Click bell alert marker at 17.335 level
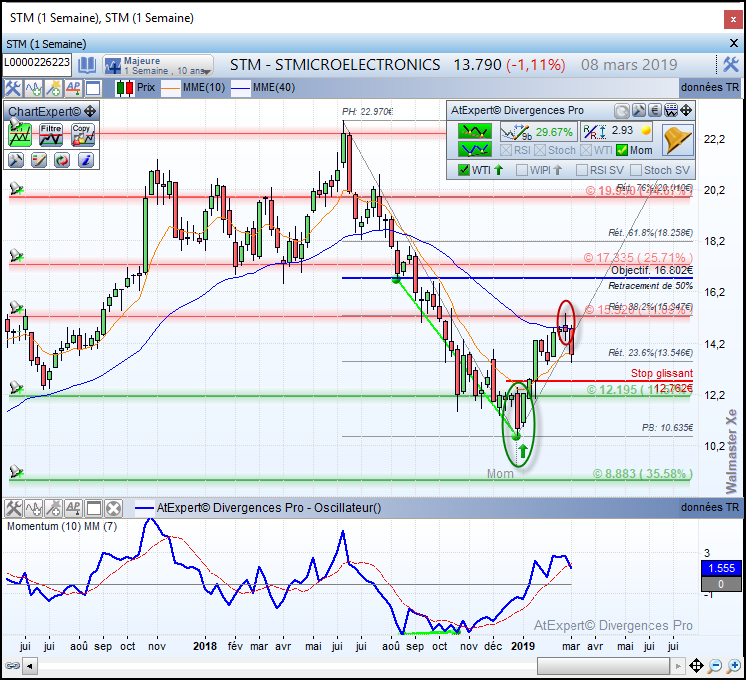This screenshot has width=746, height=680. coord(16,256)
